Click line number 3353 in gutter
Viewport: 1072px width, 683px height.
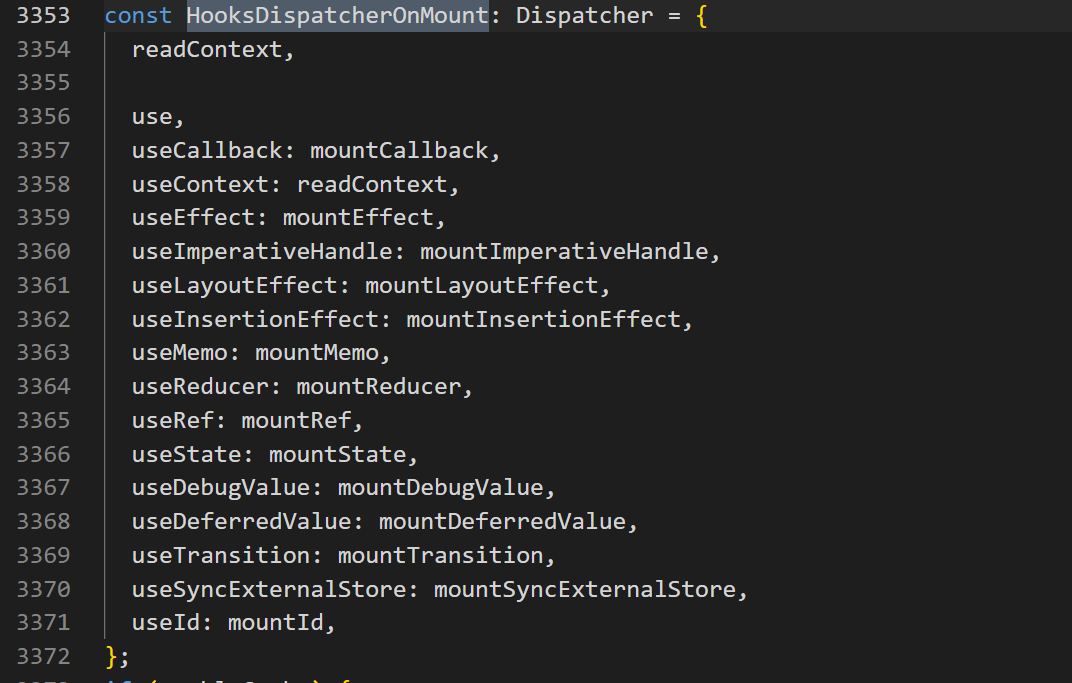click(x=43, y=16)
